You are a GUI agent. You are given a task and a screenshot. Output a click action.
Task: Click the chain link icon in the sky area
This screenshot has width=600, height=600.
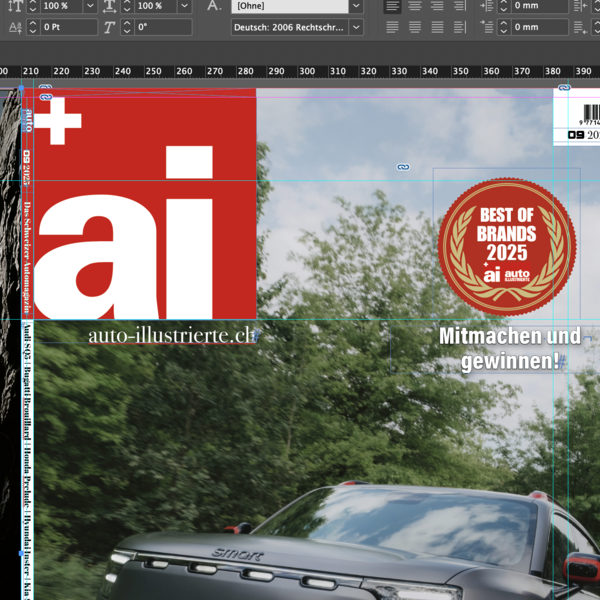point(403,167)
